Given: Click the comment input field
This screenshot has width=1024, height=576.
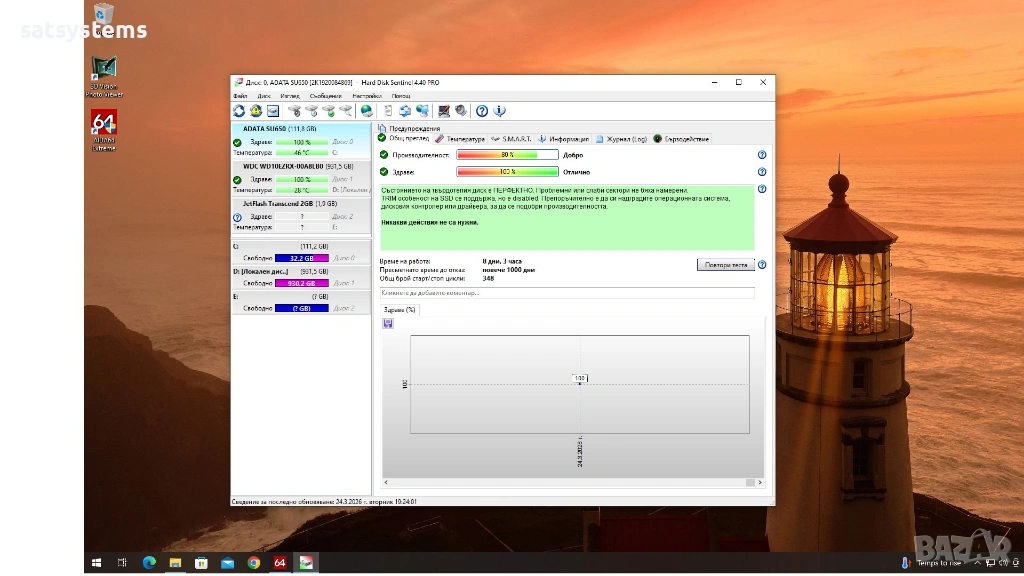Looking at the screenshot, I should coord(567,293).
